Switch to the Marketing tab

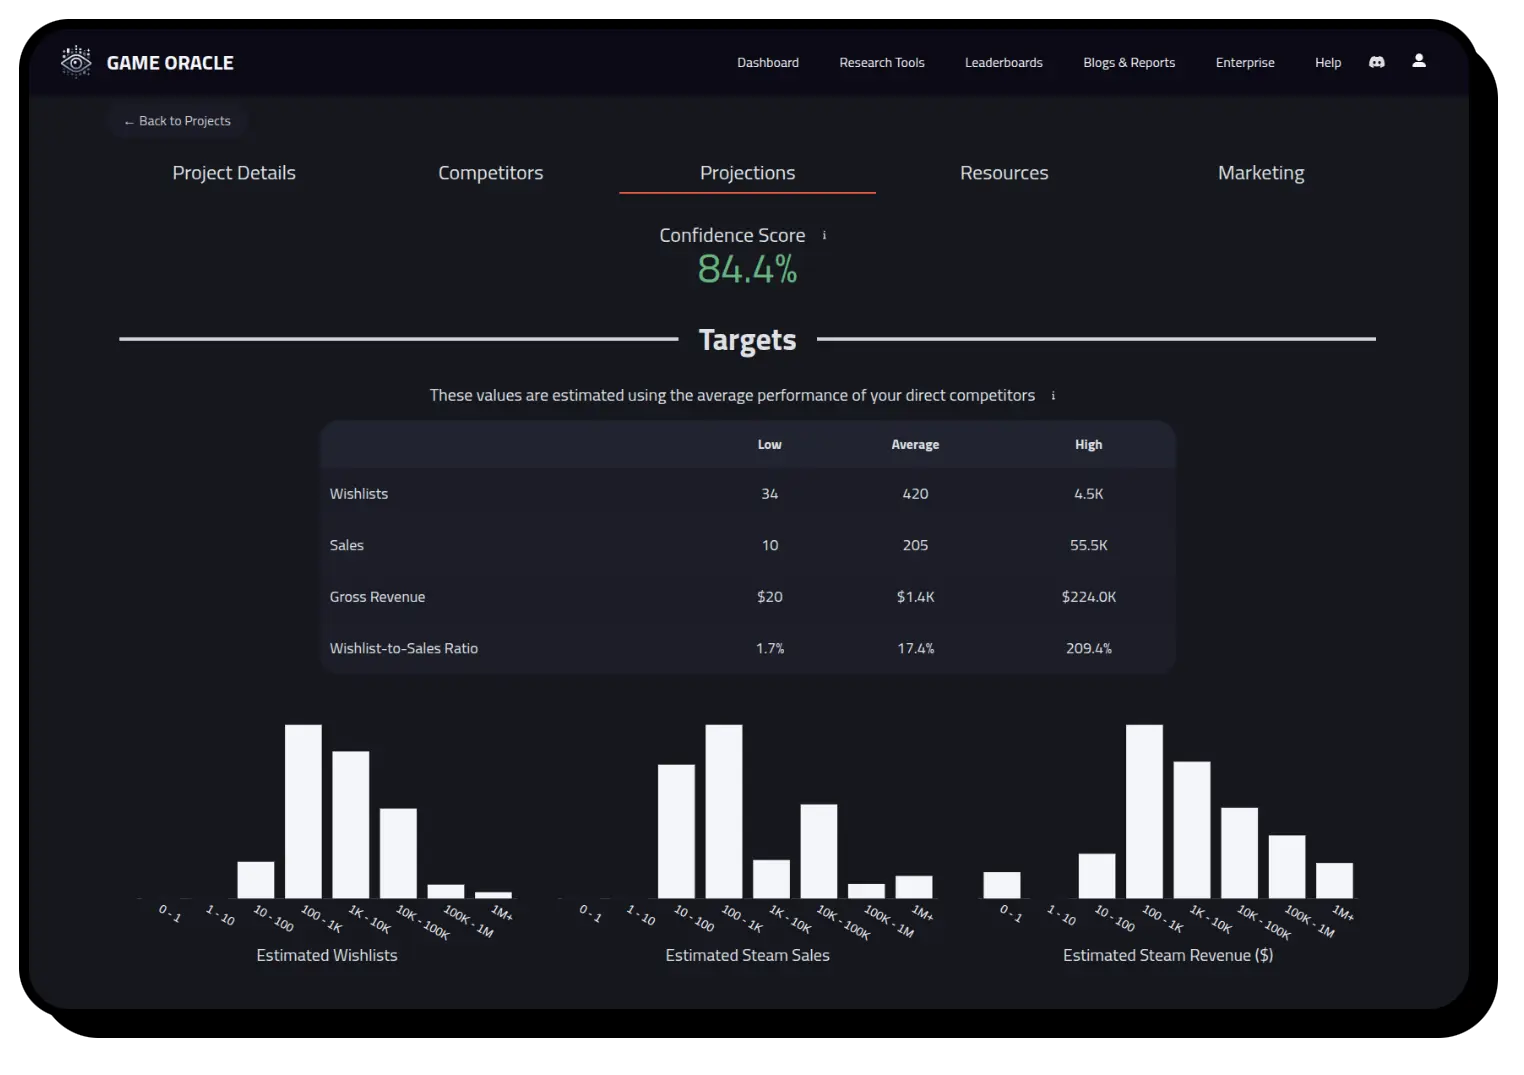(x=1260, y=173)
